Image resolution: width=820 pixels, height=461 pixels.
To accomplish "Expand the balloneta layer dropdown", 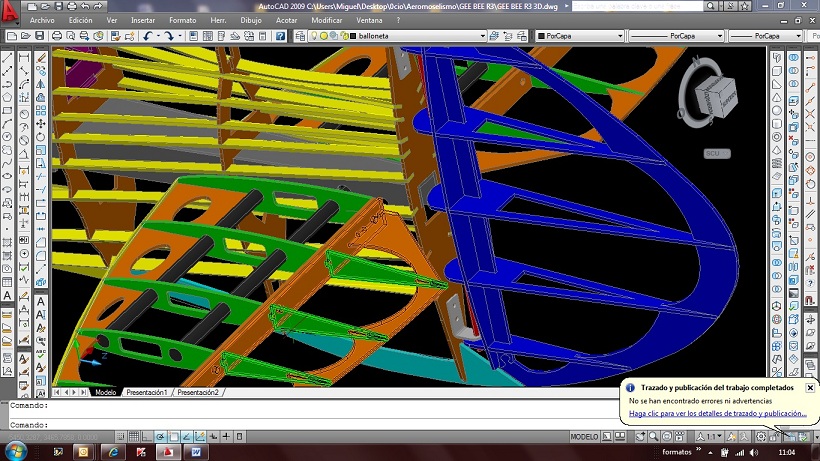I will pyautogui.click(x=482, y=36).
